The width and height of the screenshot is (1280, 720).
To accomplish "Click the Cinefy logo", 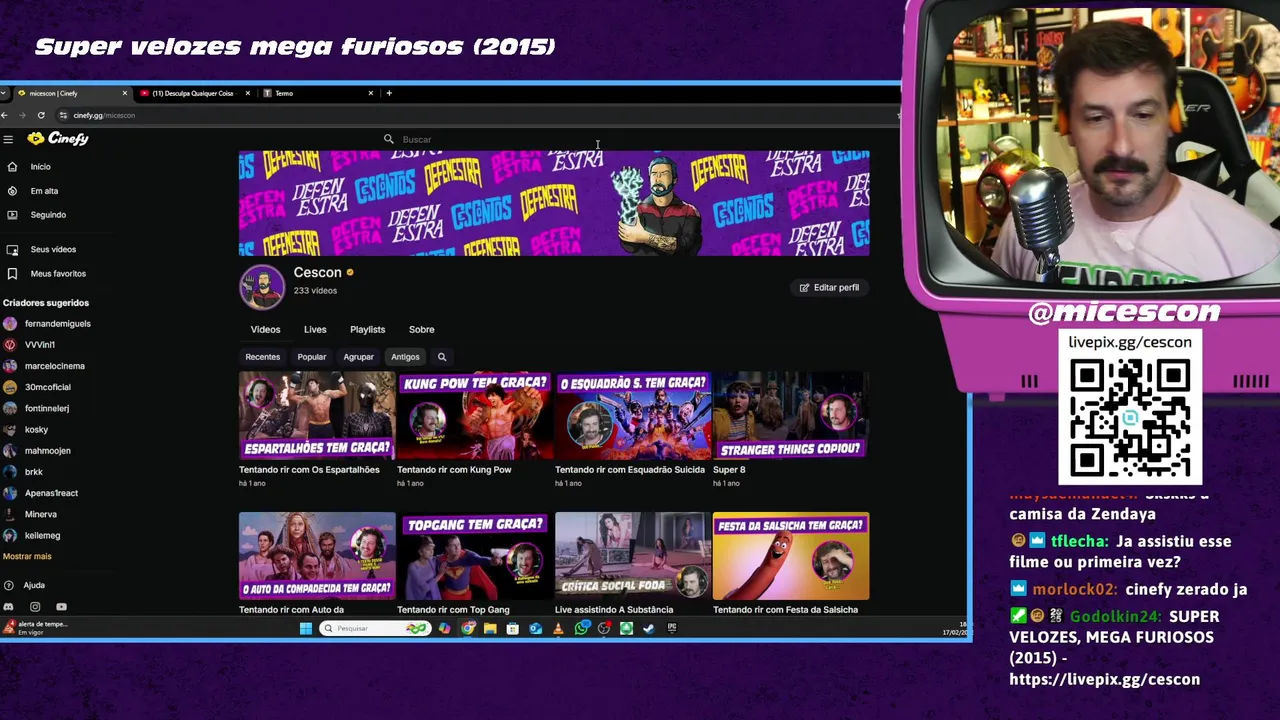I will (x=58, y=139).
